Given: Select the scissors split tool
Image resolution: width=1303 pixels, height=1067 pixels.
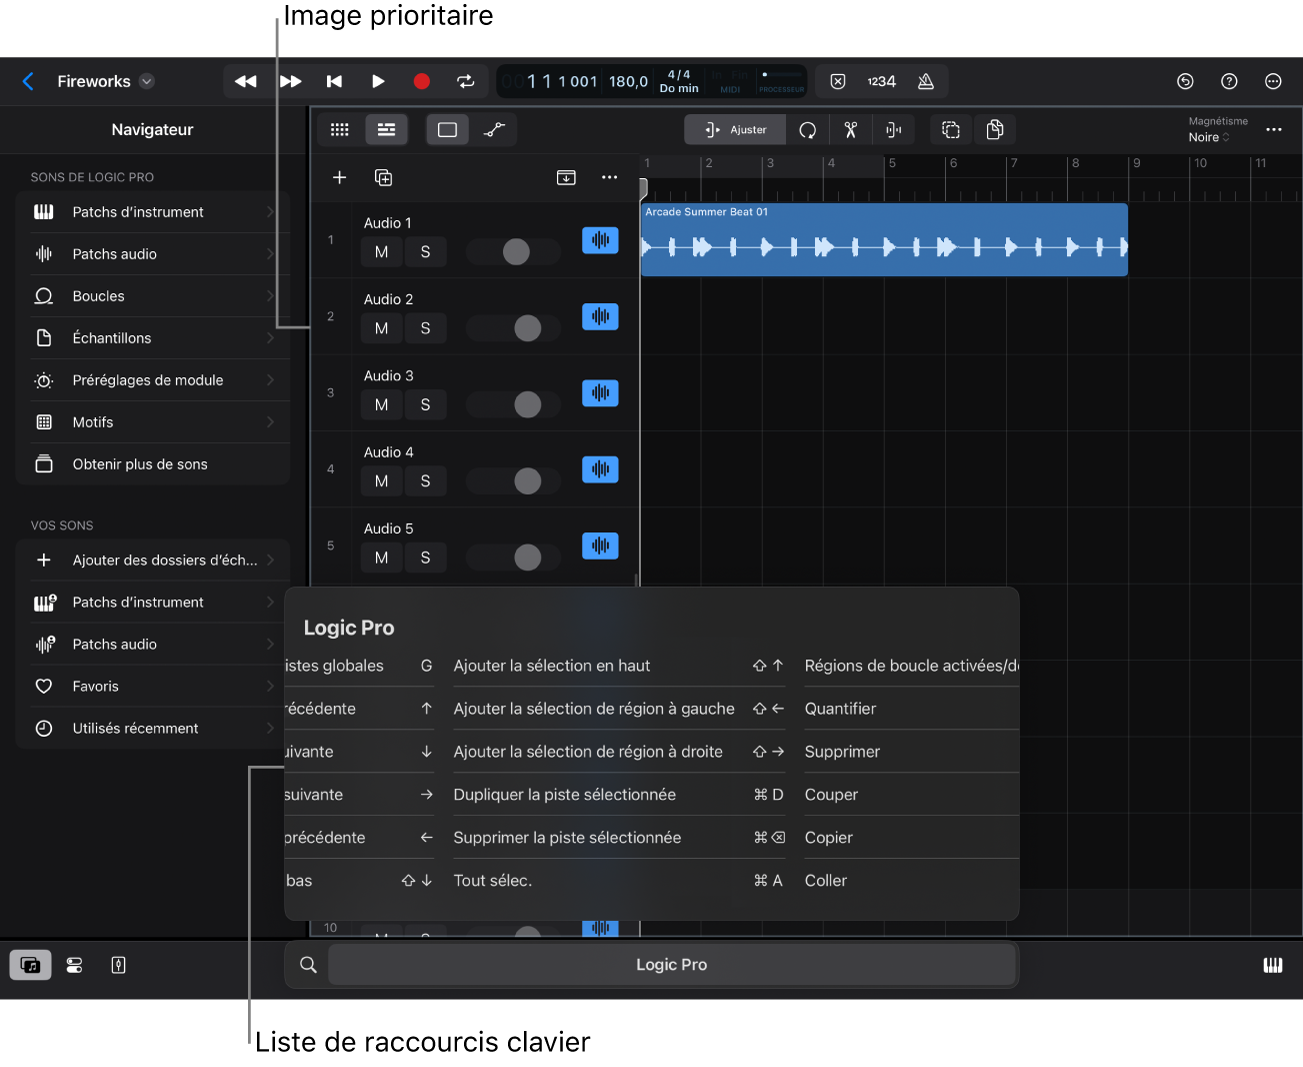Looking at the screenshot, I should tap(851, 130).
